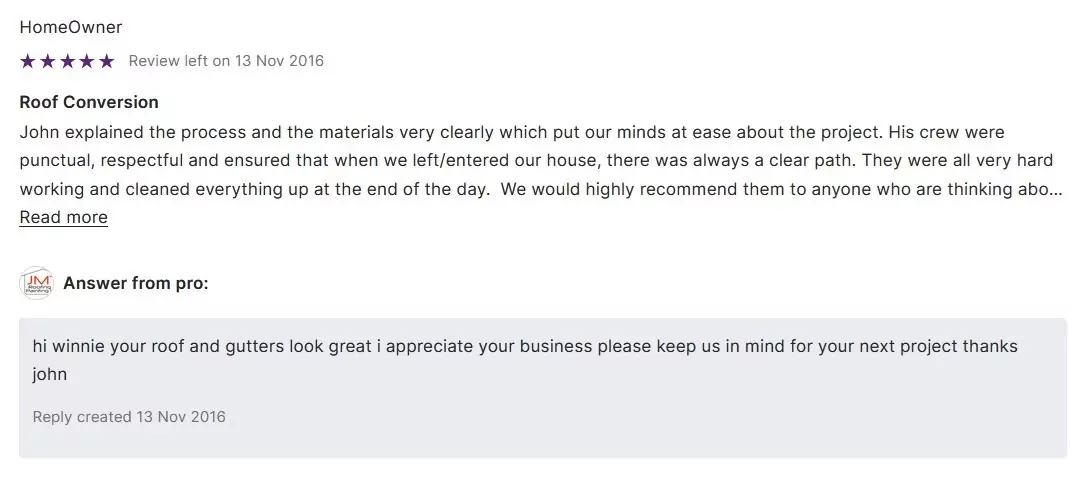
Task: Click the third purple rating star
Action: pos(67,61)
